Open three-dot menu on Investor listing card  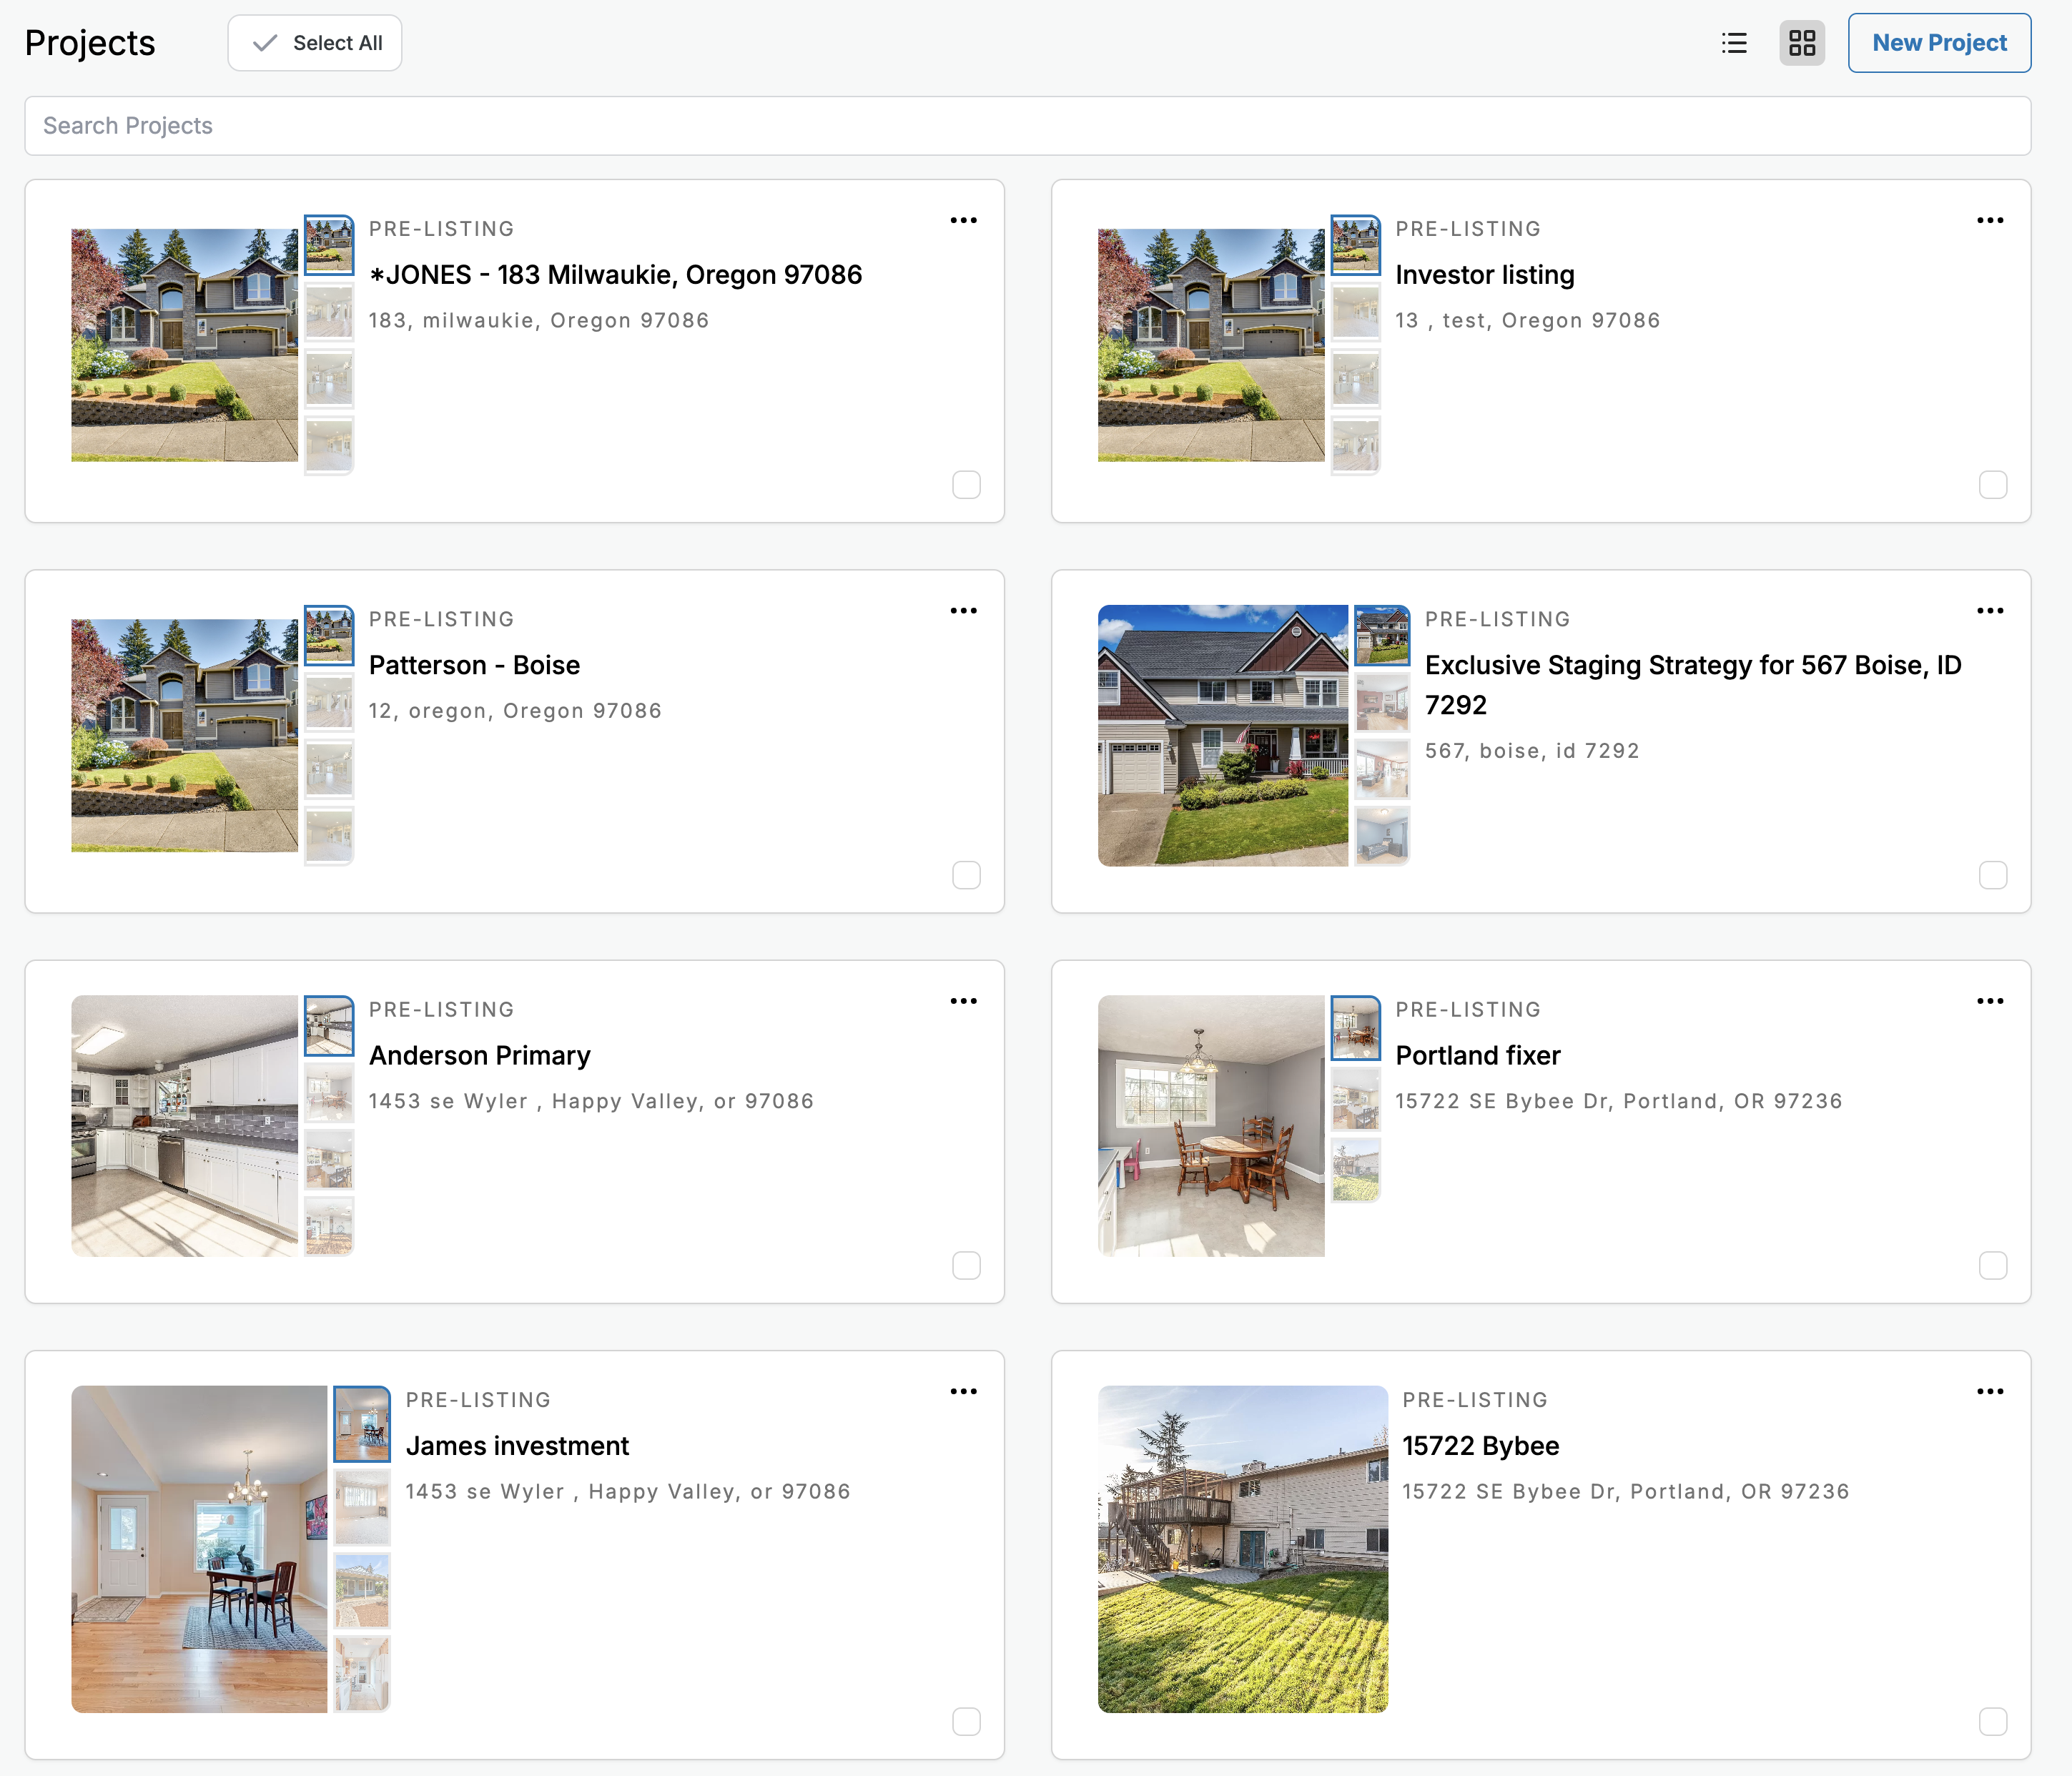click(1989, 220)
